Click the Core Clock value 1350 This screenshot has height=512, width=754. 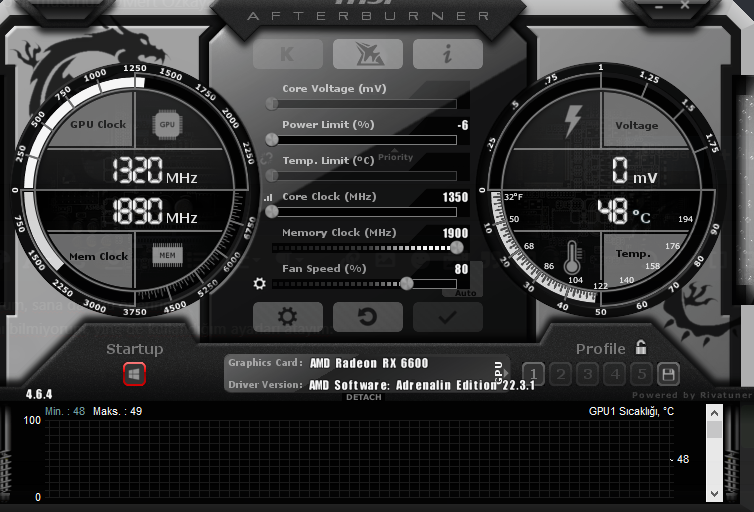coord(455,197)
